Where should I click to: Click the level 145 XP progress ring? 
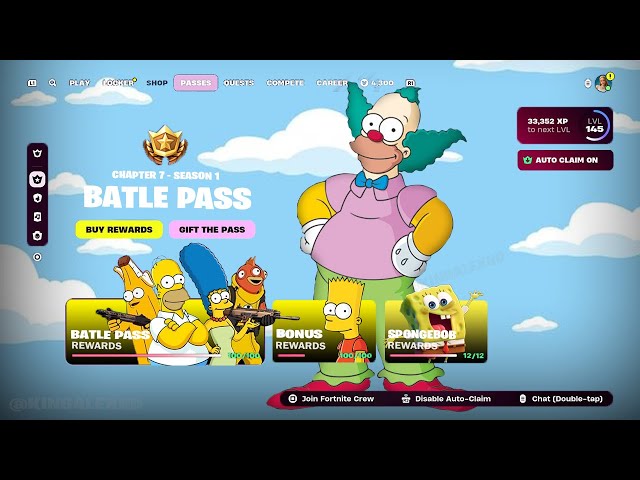click(595, 125)
